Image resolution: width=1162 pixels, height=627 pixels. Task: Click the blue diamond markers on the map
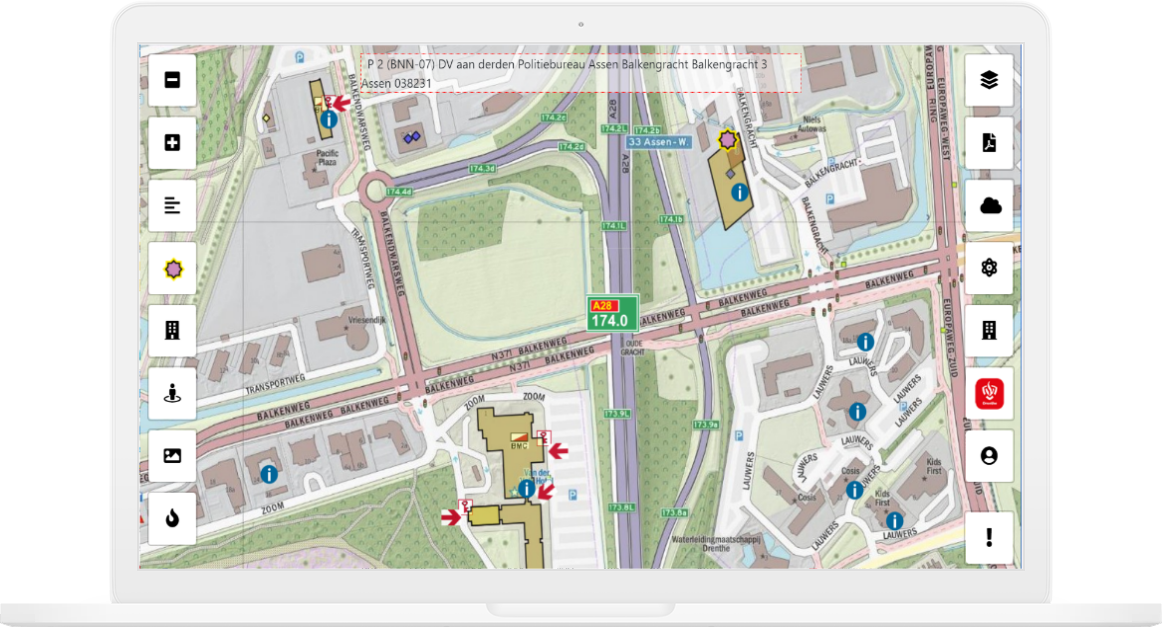[411, 137]
